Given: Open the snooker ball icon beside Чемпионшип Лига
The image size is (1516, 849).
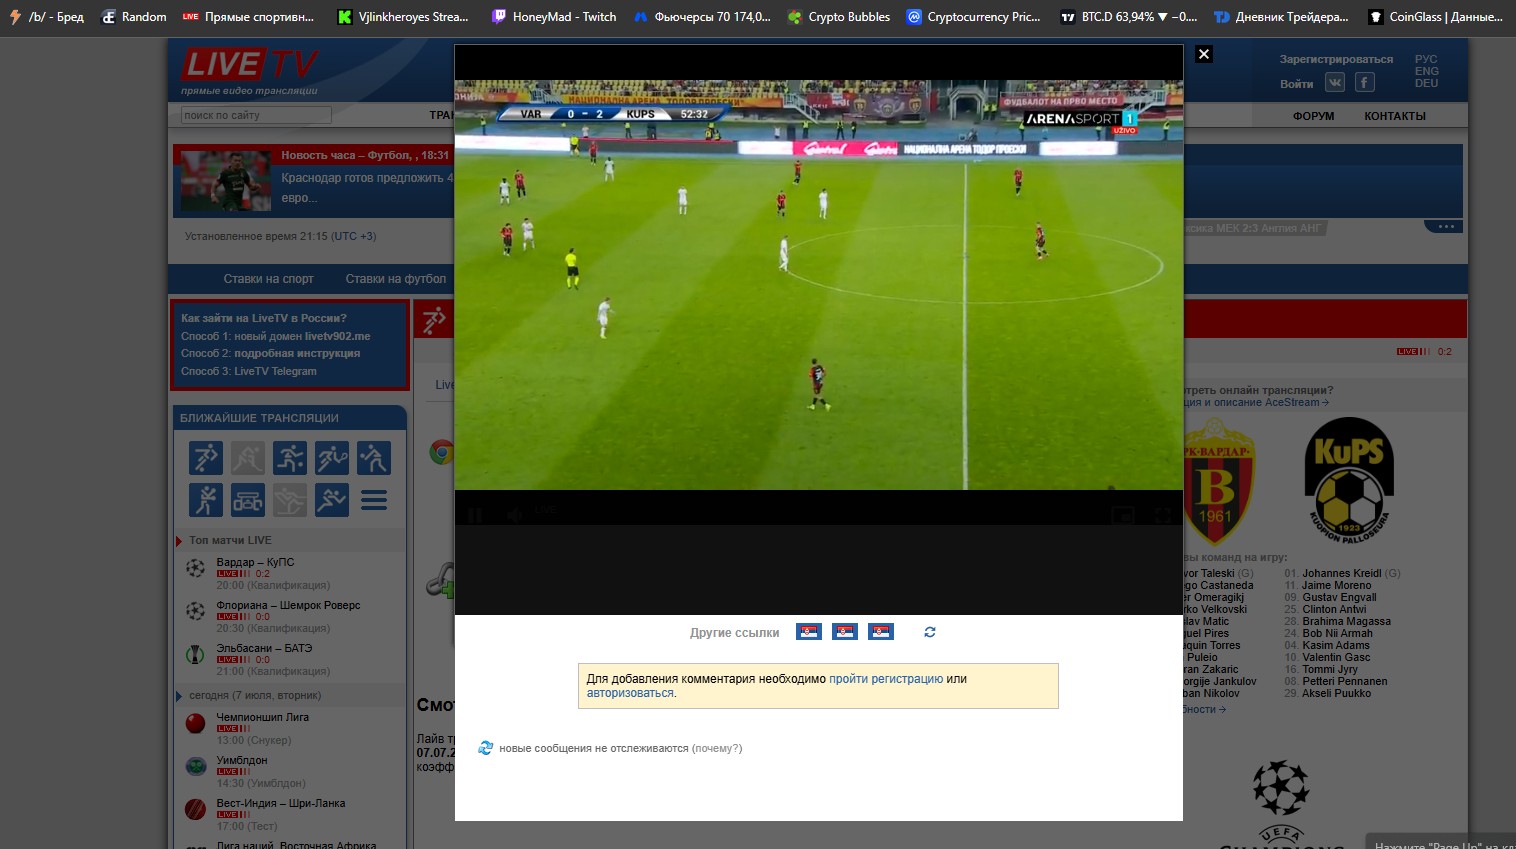Looking at the screenshot, I should click(196, 723).
